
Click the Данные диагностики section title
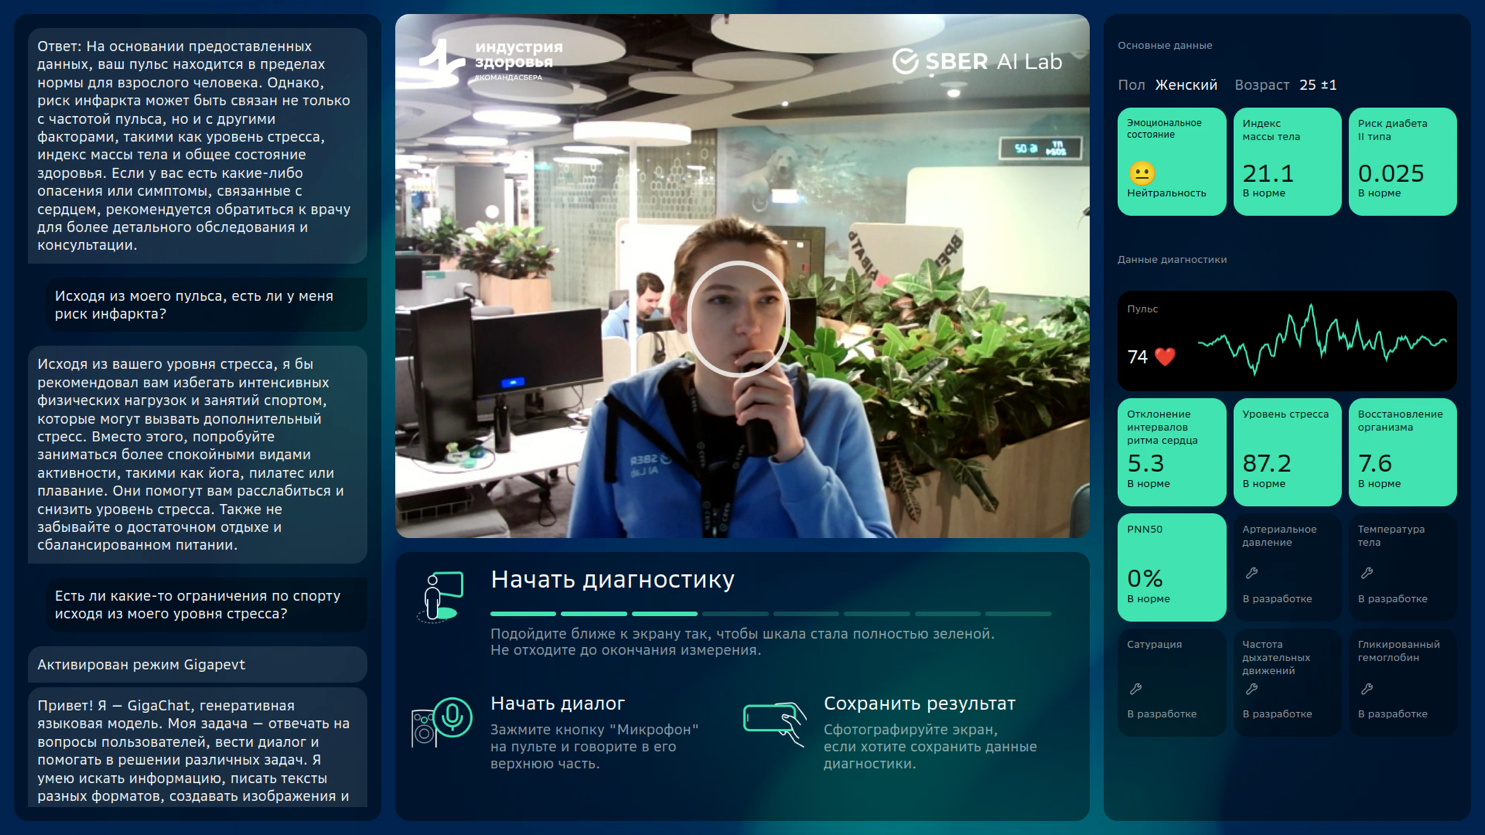pos(1172,260)
